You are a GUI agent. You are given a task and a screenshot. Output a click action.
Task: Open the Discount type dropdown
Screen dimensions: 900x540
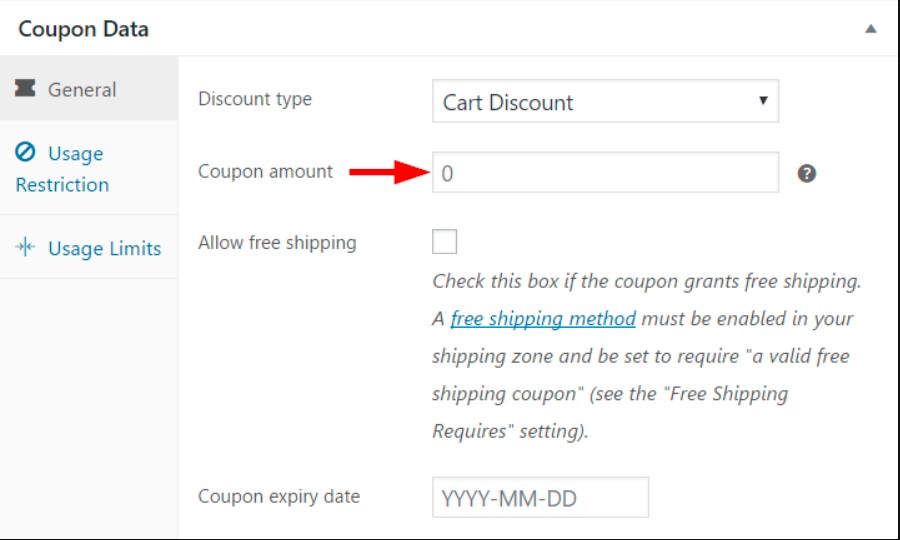click(x=604, y=102)
